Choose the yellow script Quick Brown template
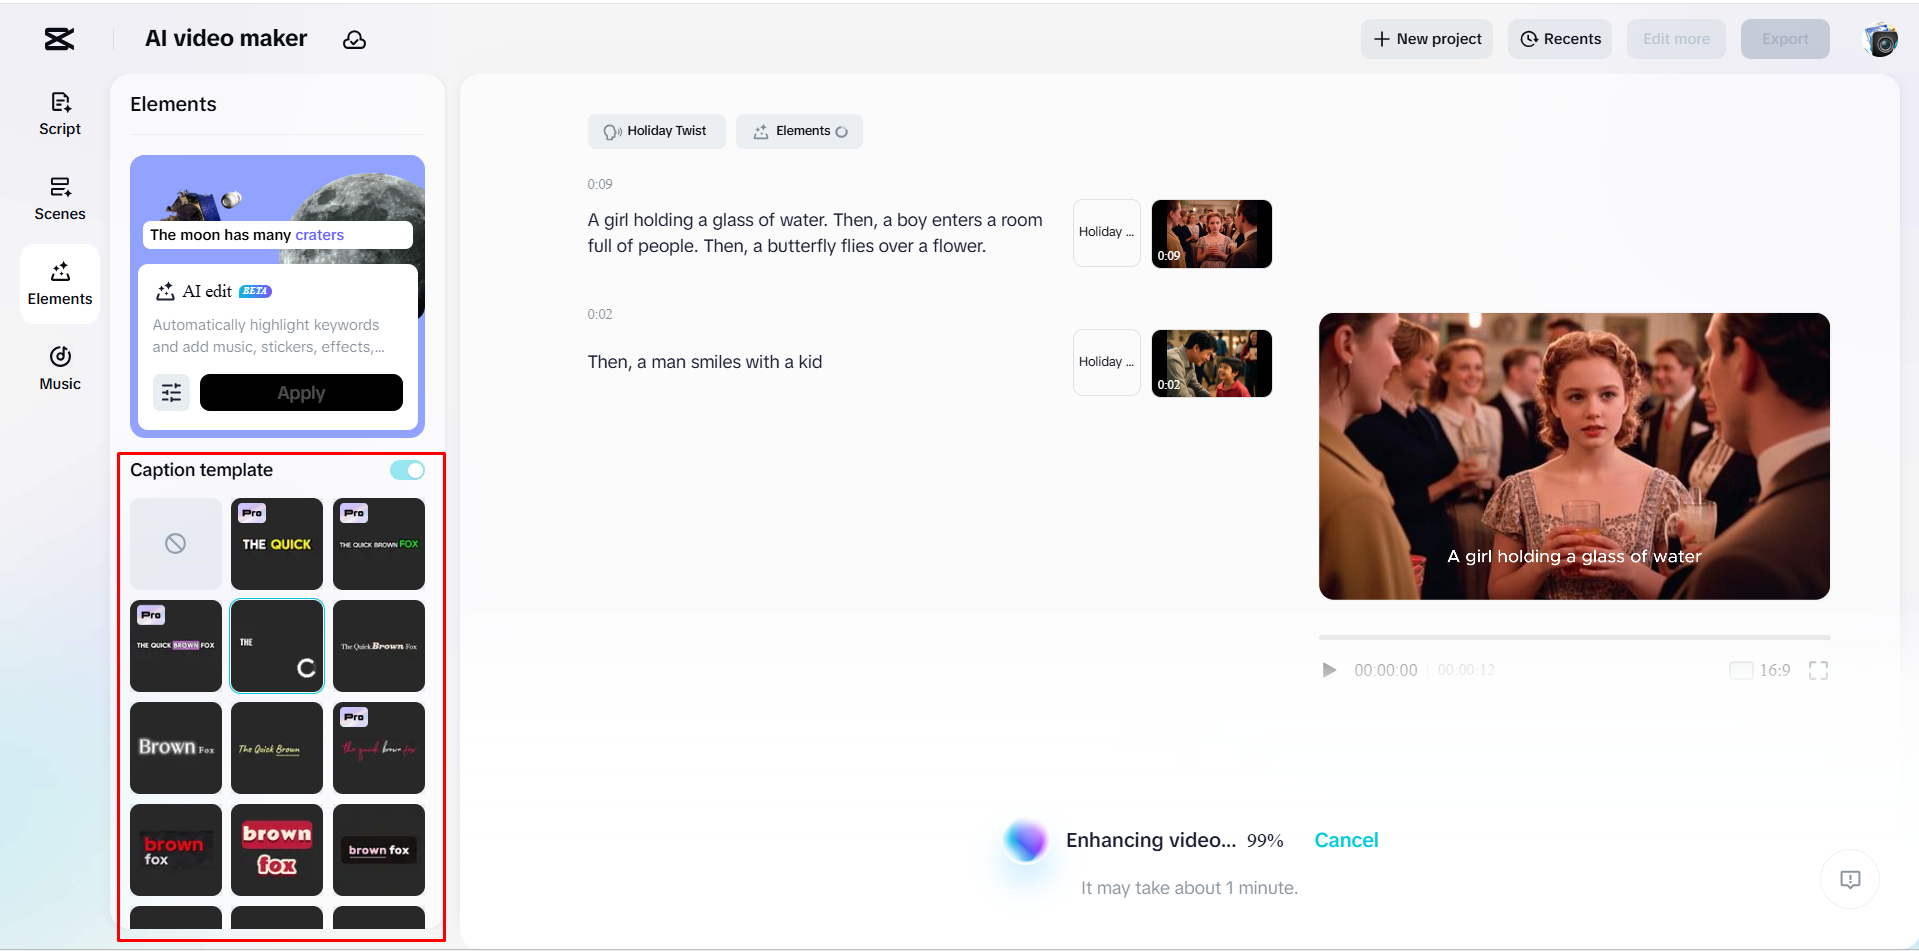 coord(277,748)
